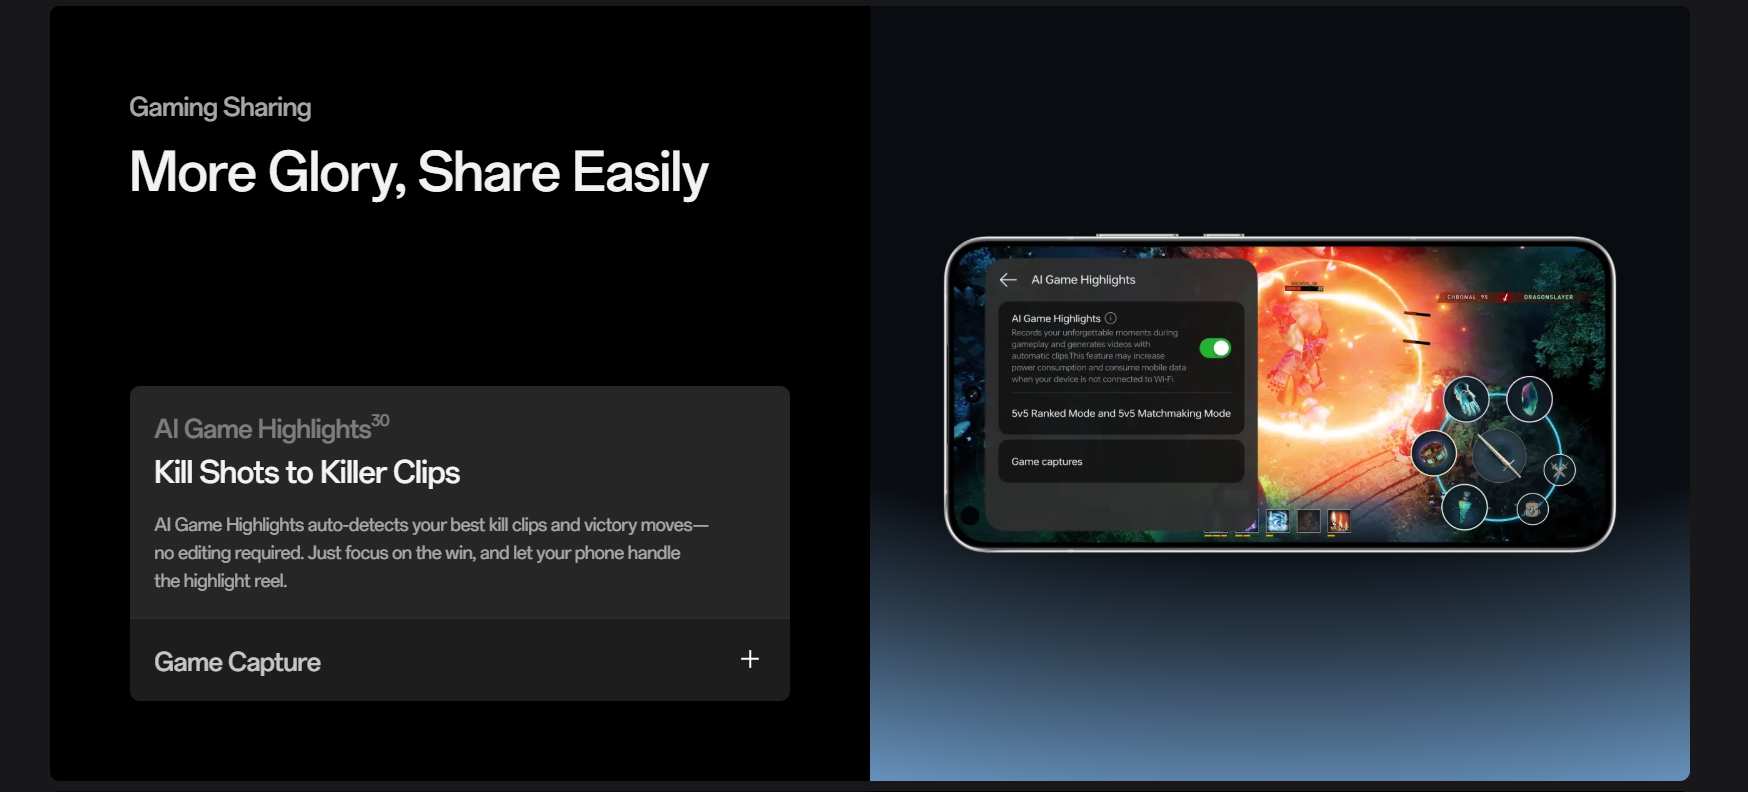Tap the backpack inventory icon
The height and width of the screenshot is (792, 1748).
coord(1532,510)
